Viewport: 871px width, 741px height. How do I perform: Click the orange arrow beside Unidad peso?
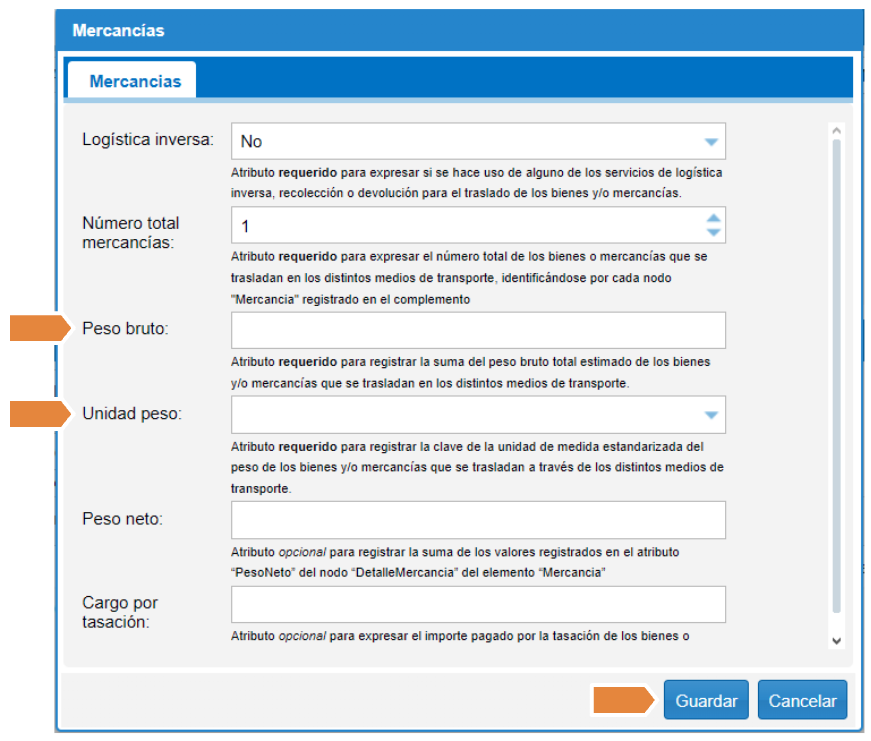[x=40, y=413]
